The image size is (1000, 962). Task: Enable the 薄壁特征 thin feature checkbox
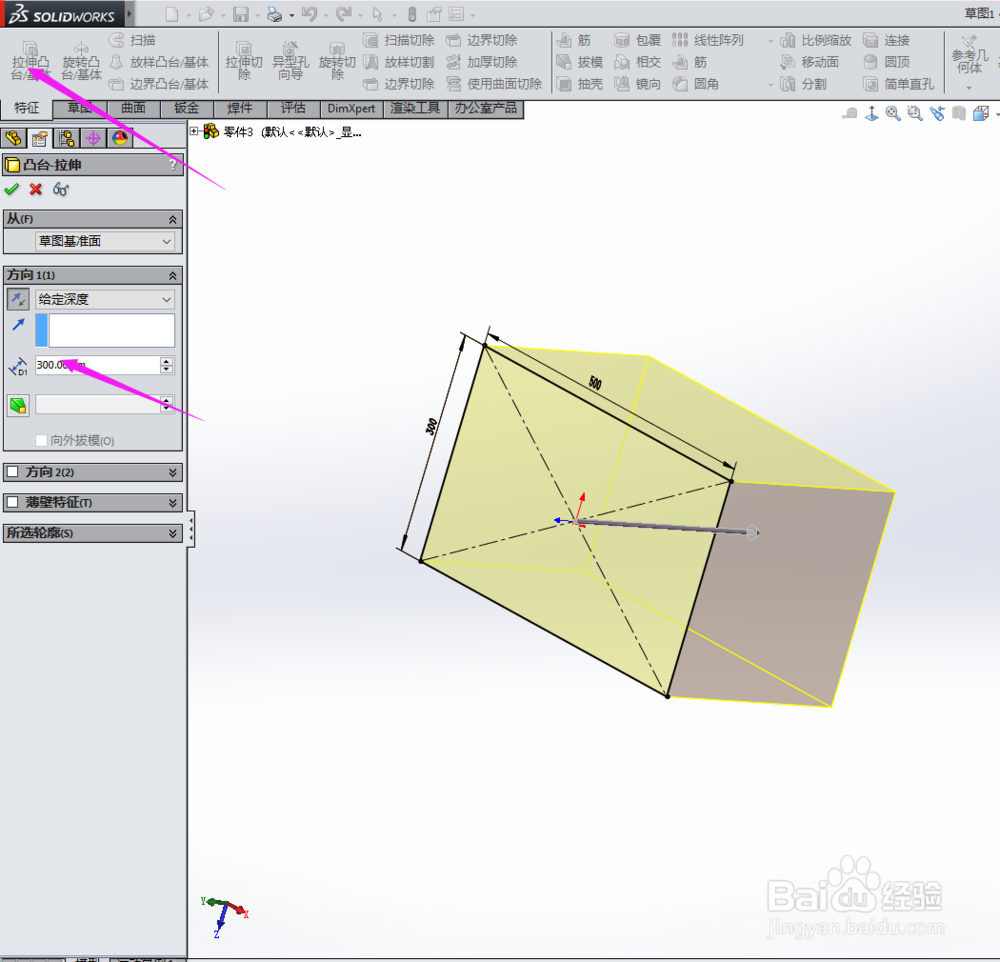(12, 503)
